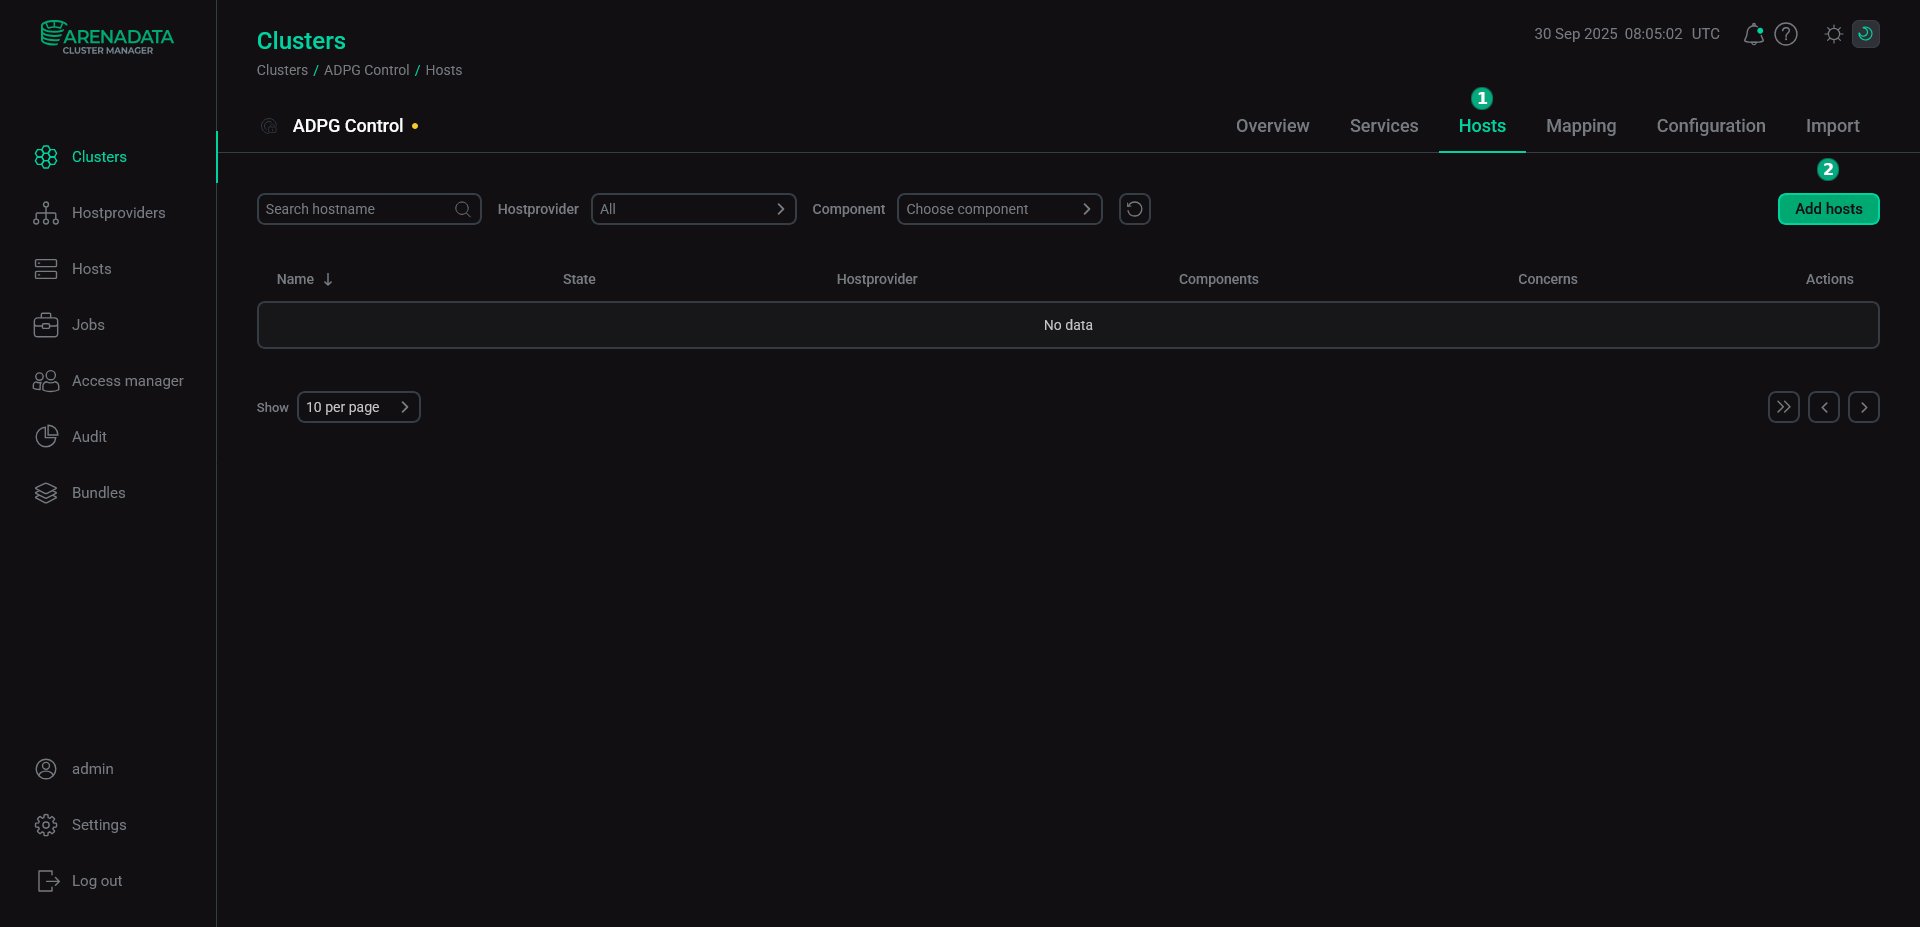1920x927 pixels.
Task: Toggle dark mode with the moon button
Action: click(1866, 33)
